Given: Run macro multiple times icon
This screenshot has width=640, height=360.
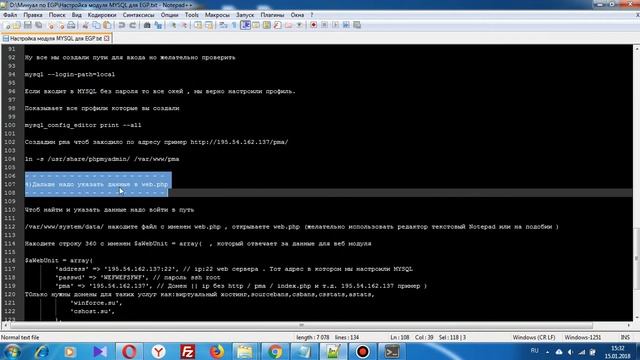Looking at the screenshot, I should coord(346,25).
